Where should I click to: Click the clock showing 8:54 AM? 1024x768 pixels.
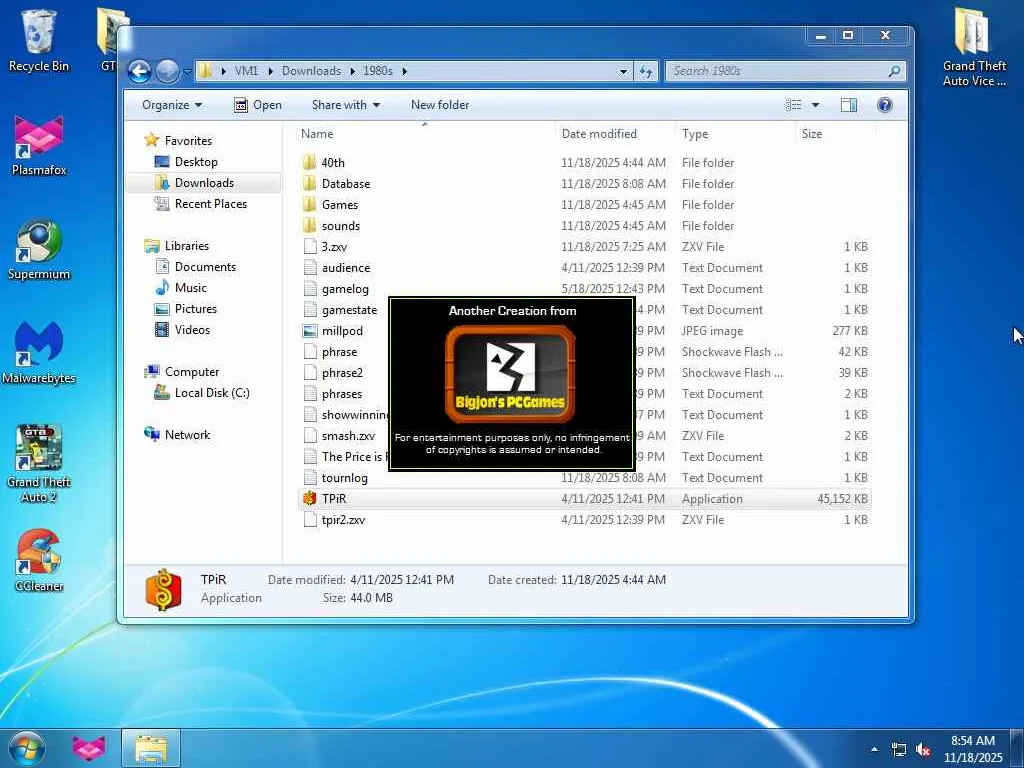click(x=972, y=748)
